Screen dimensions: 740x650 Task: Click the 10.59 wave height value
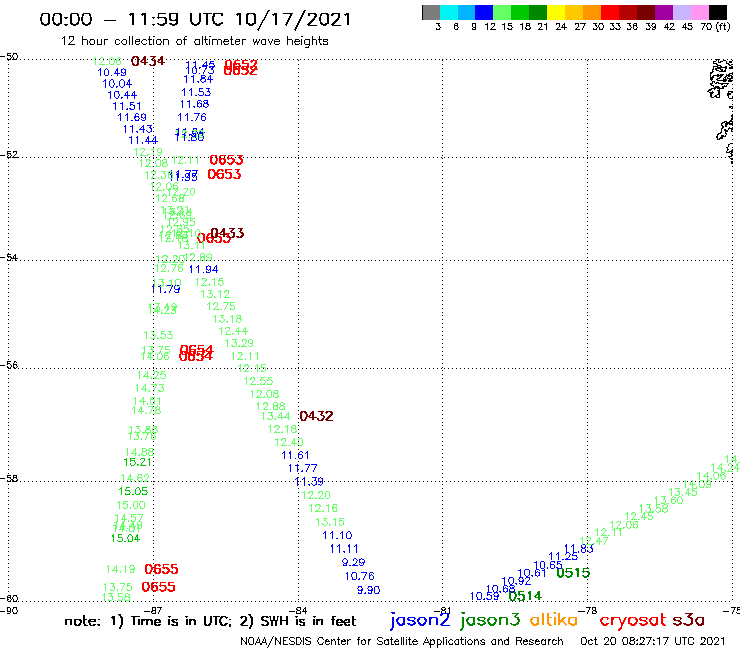485,596
